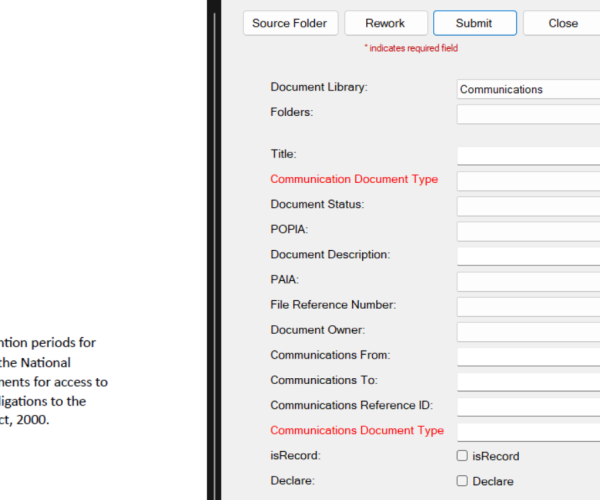The width and height of the screenshot is (600, 500).
Task: Focus the Title input field
Action: coord(528,156)
